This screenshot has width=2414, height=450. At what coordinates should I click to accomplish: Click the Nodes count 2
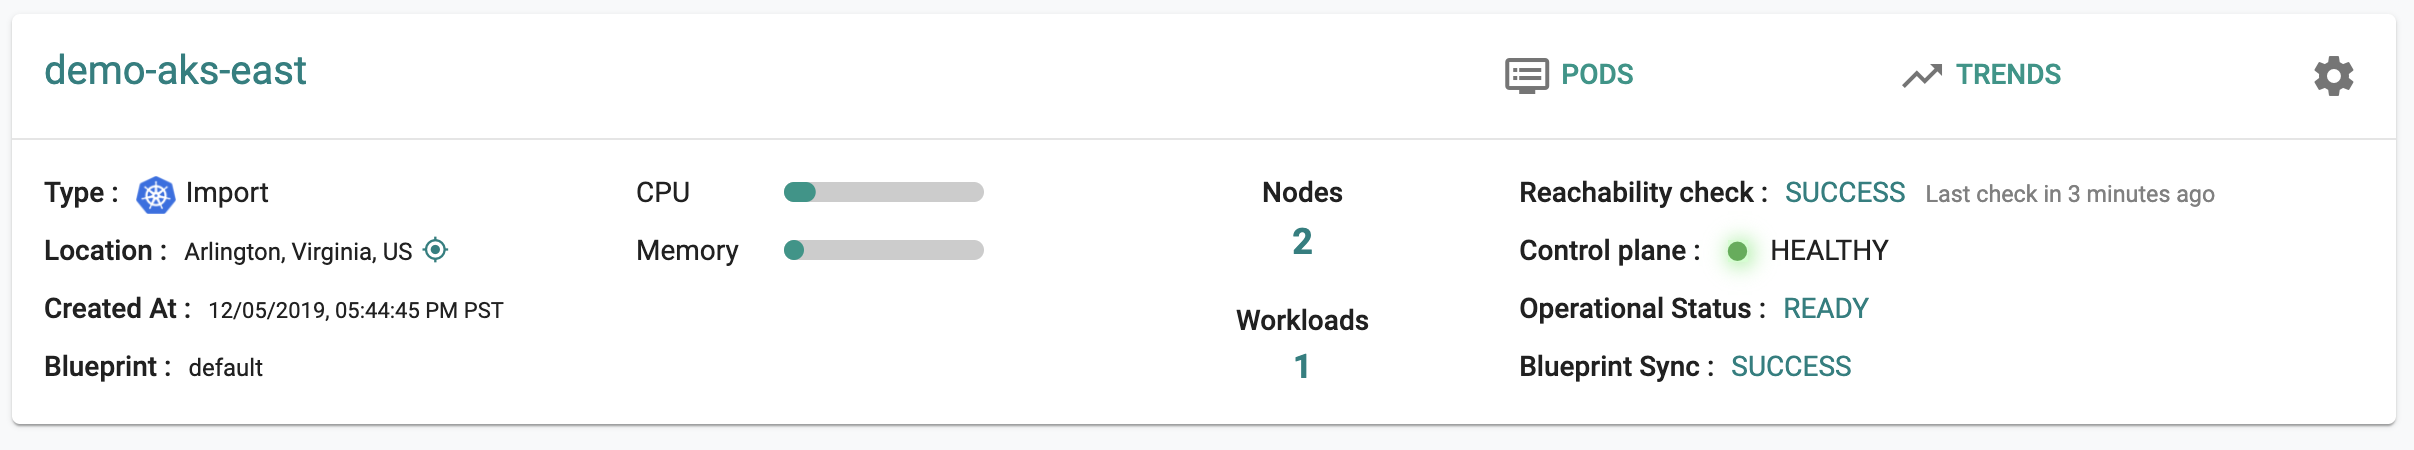click(1302, 242)
